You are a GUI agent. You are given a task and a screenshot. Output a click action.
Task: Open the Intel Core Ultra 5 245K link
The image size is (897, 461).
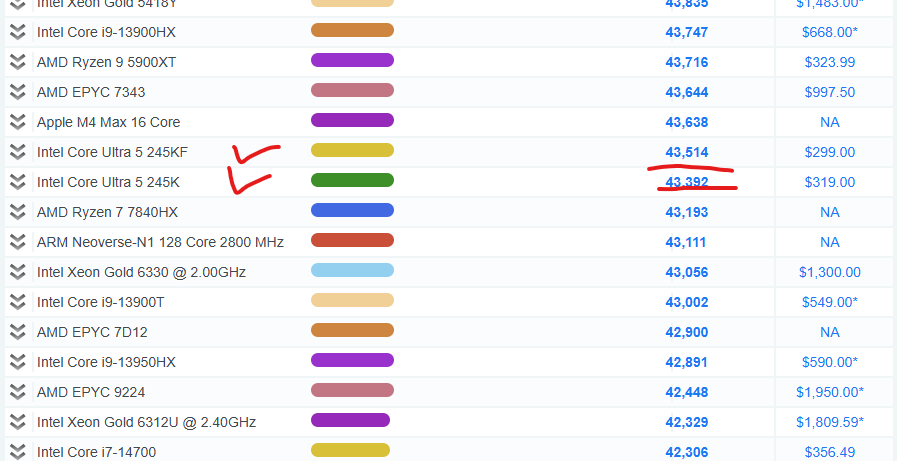pos(108,182)
